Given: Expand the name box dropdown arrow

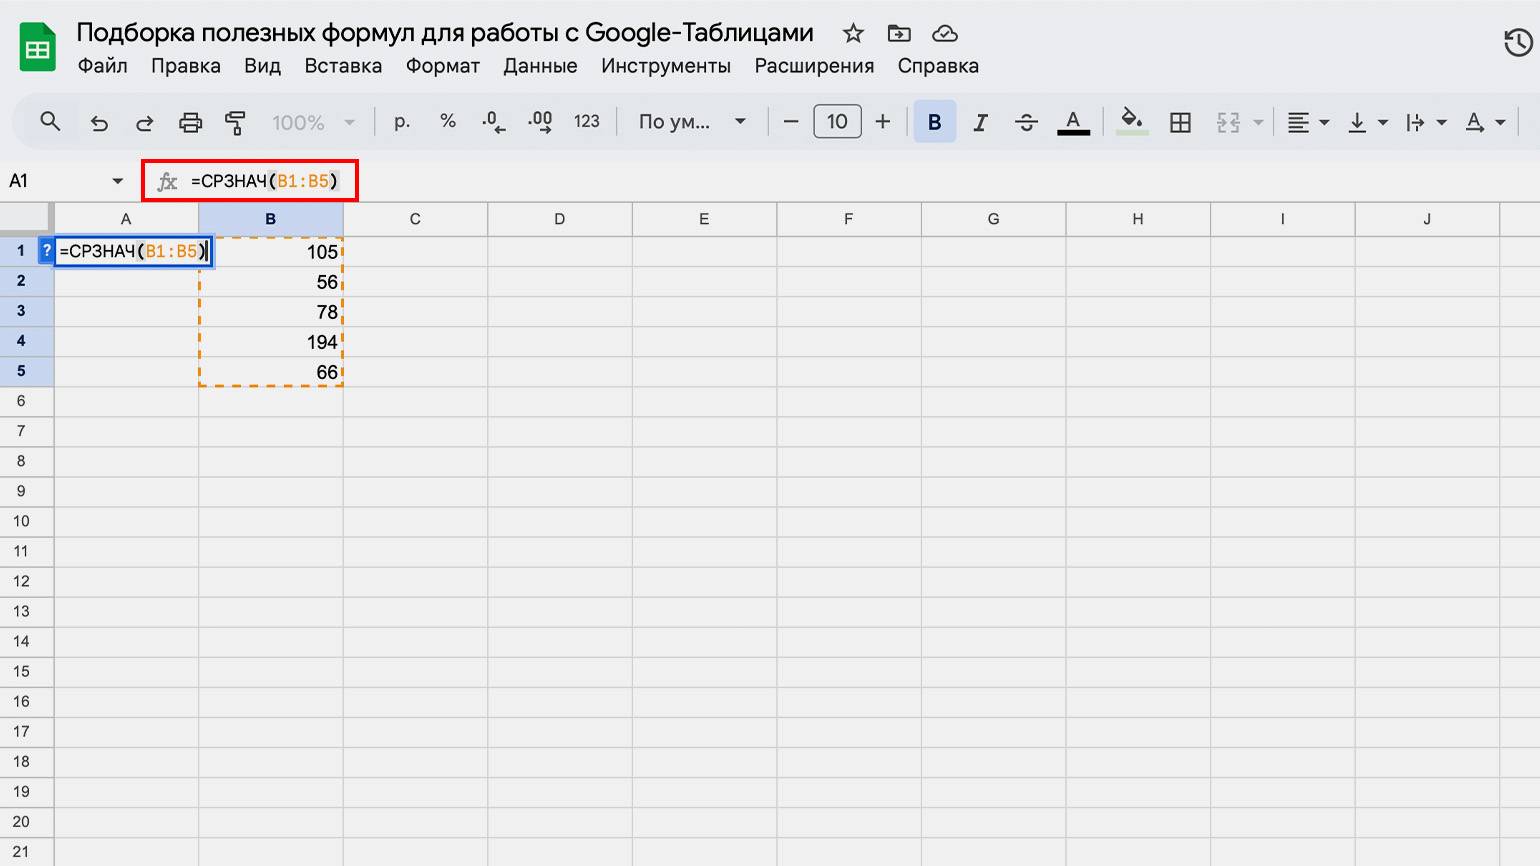Looking at the screenshot, I should [x=118, y=181].
